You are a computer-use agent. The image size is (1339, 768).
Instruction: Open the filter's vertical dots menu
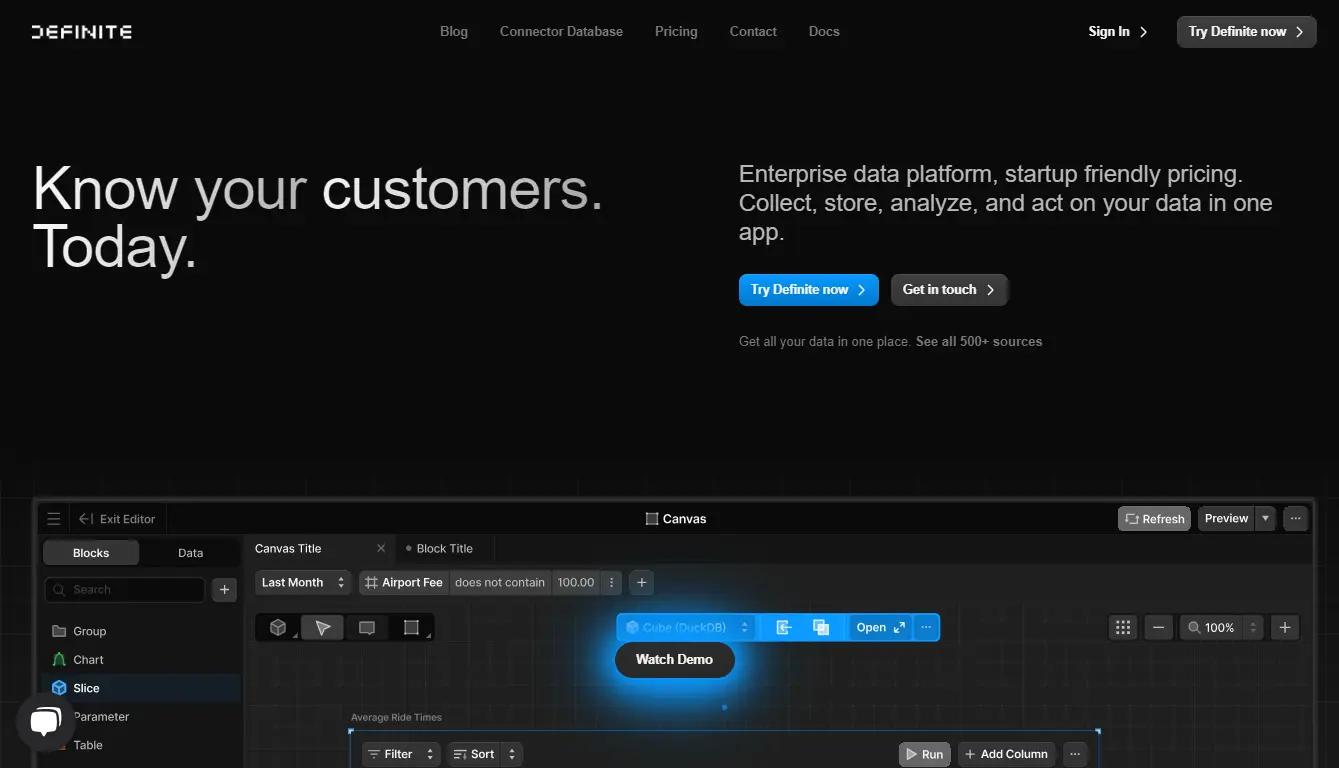point(612,582)
